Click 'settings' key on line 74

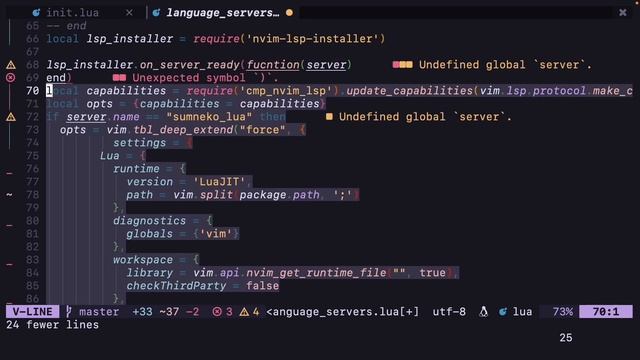pyautogui.click(x=140, y=143)
